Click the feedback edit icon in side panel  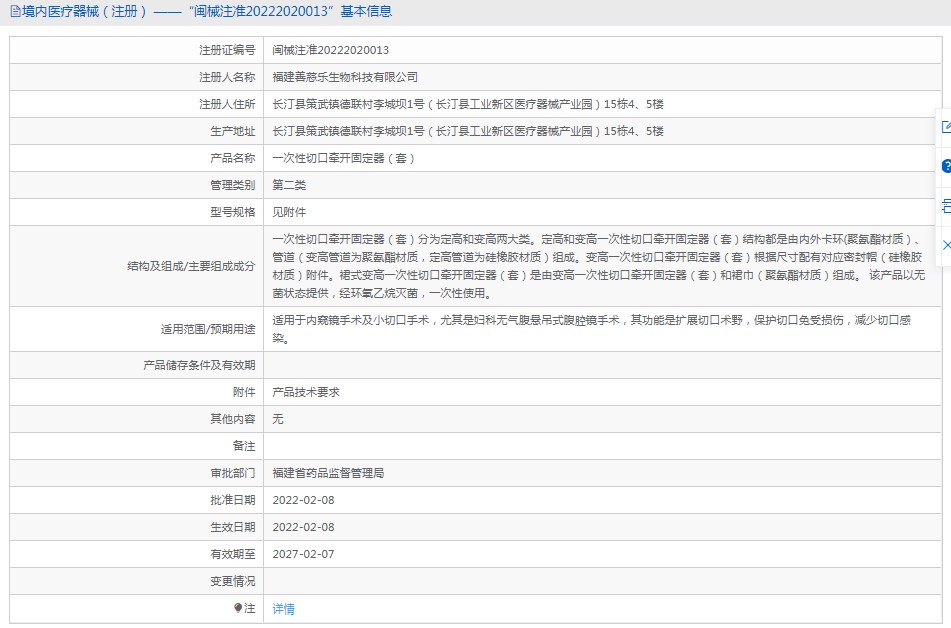pos(946,127)
